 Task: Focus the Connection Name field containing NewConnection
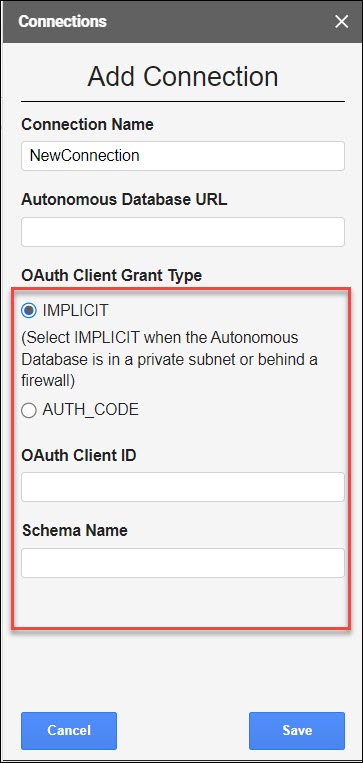pyautogui.click(x=183, y=156)
